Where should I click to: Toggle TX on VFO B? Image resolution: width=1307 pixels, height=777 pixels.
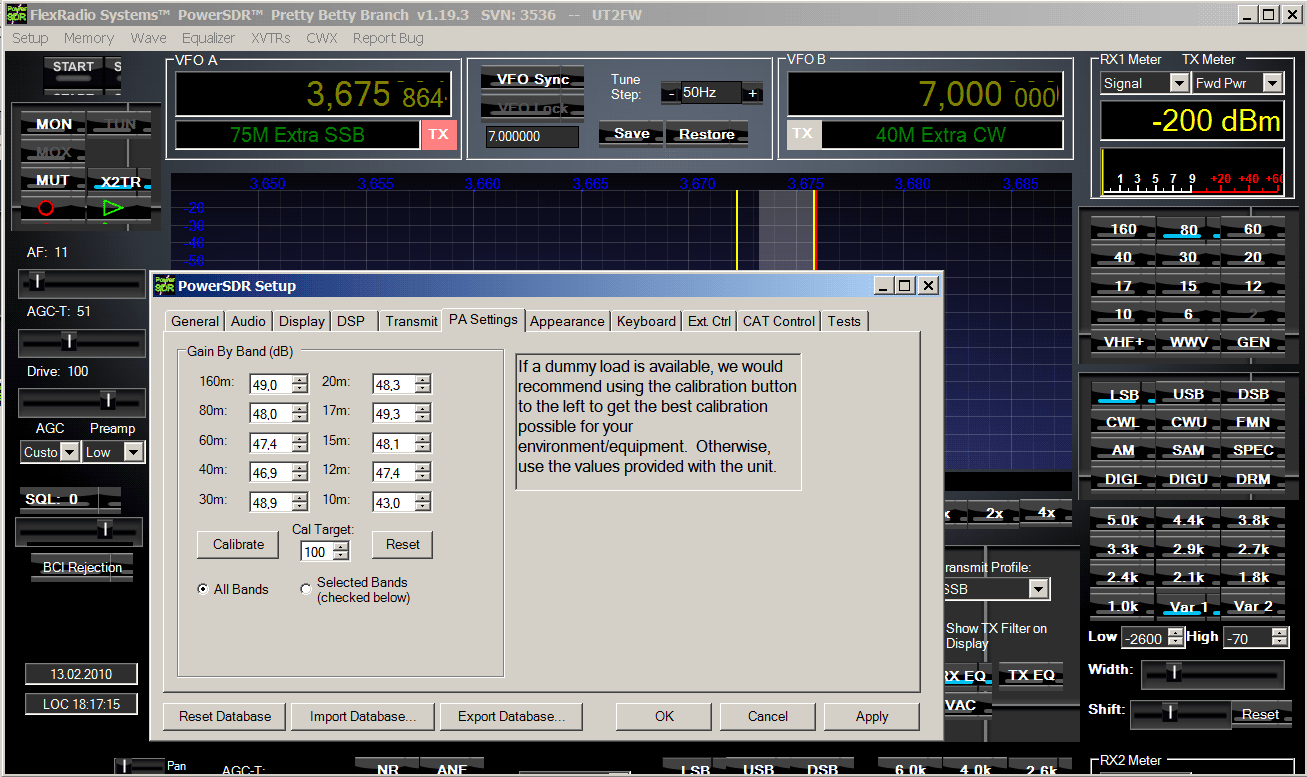tap(803, 134)
